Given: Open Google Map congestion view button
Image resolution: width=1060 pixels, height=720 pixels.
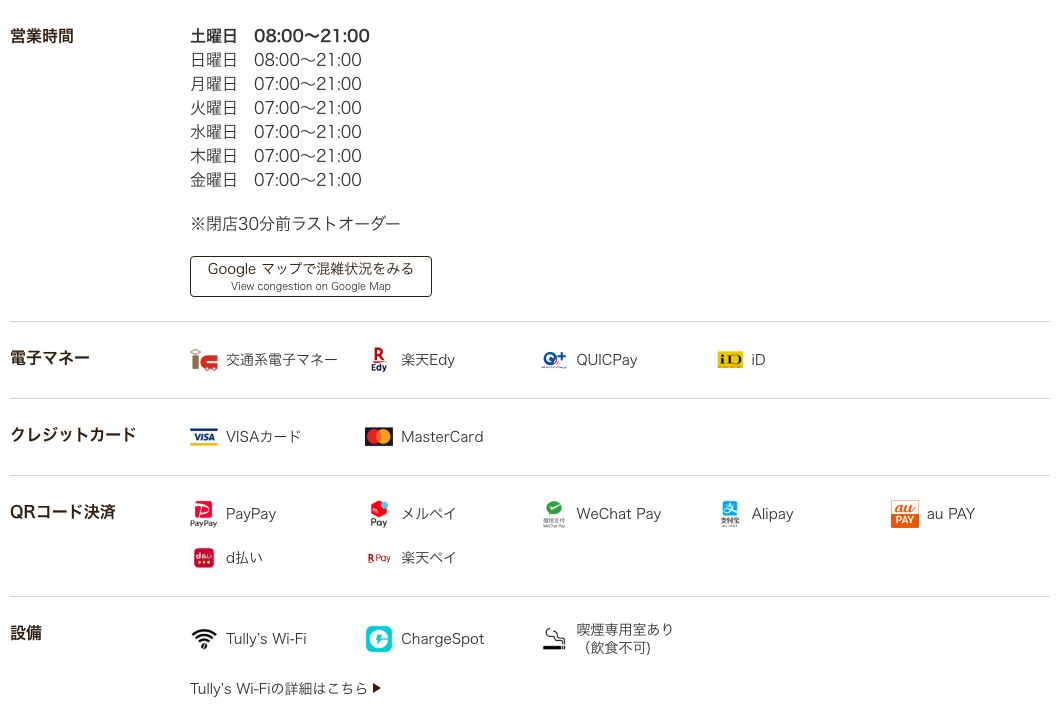Looking at the screenshot, I should pyautogui.click(x=311, y=277).
